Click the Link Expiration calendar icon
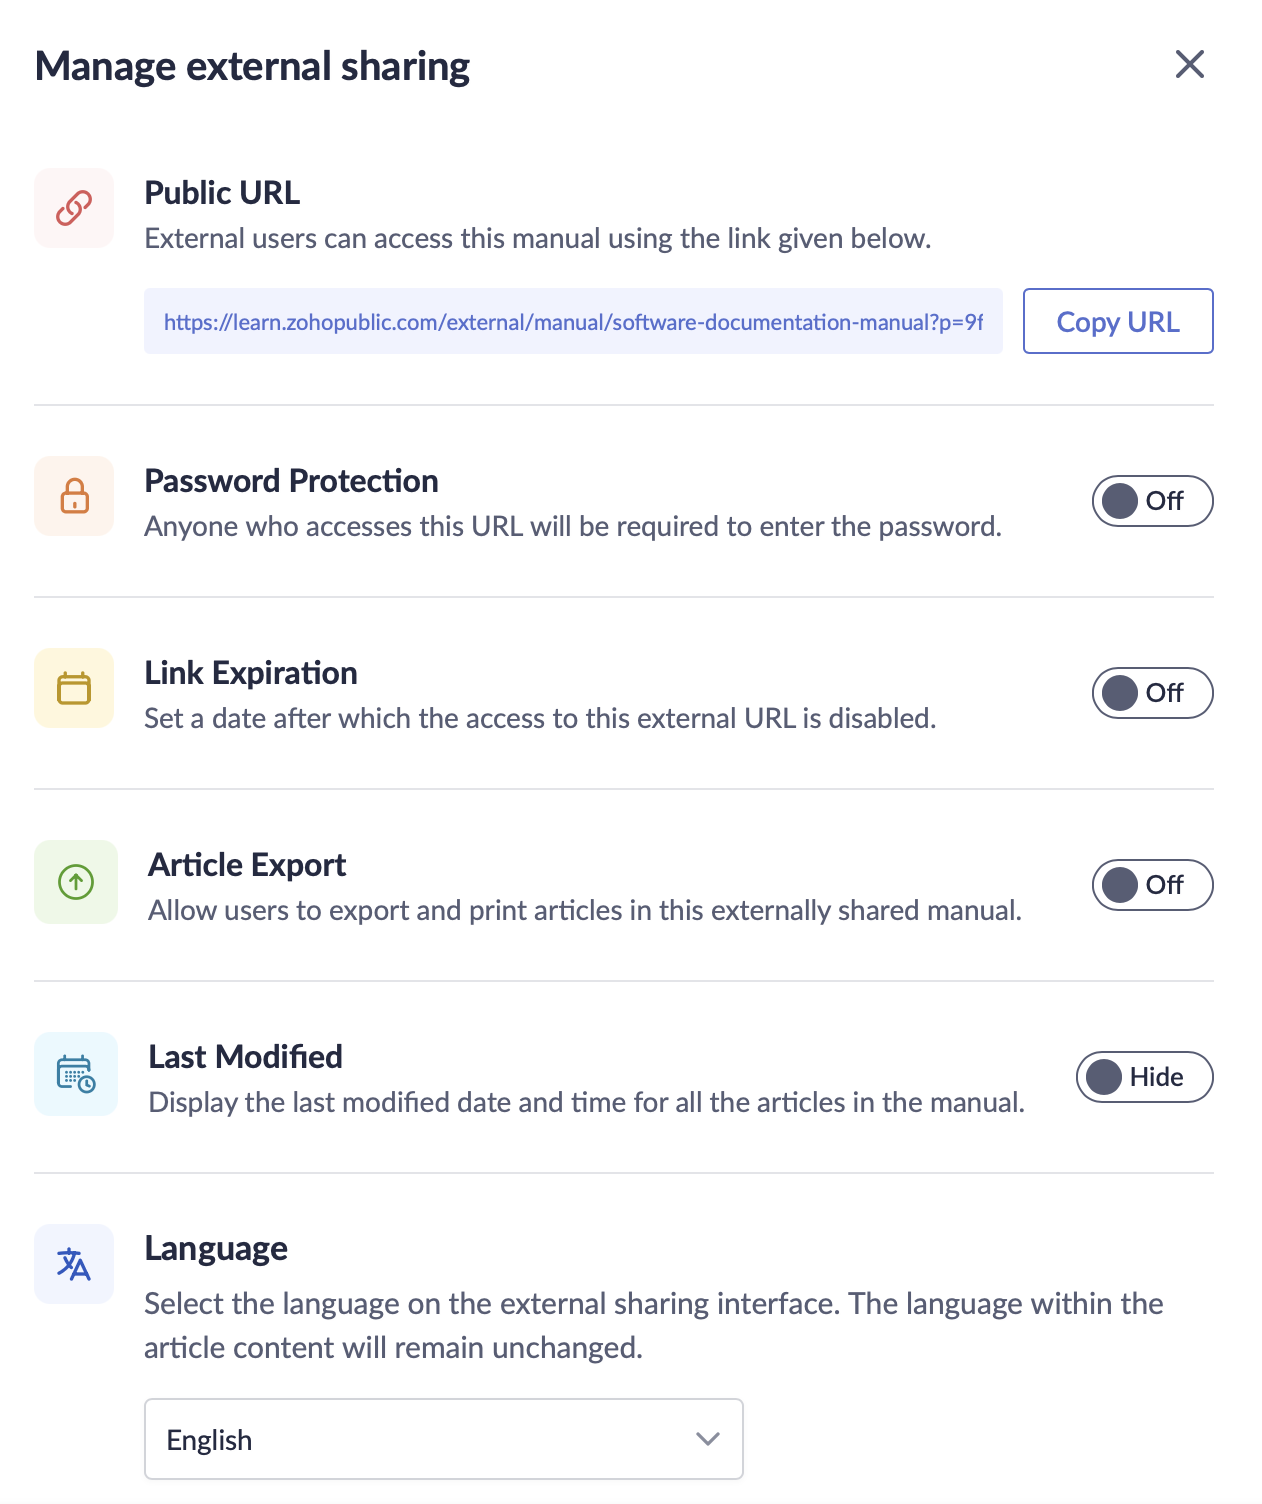1262x1504 pixels. pos(74,688)
